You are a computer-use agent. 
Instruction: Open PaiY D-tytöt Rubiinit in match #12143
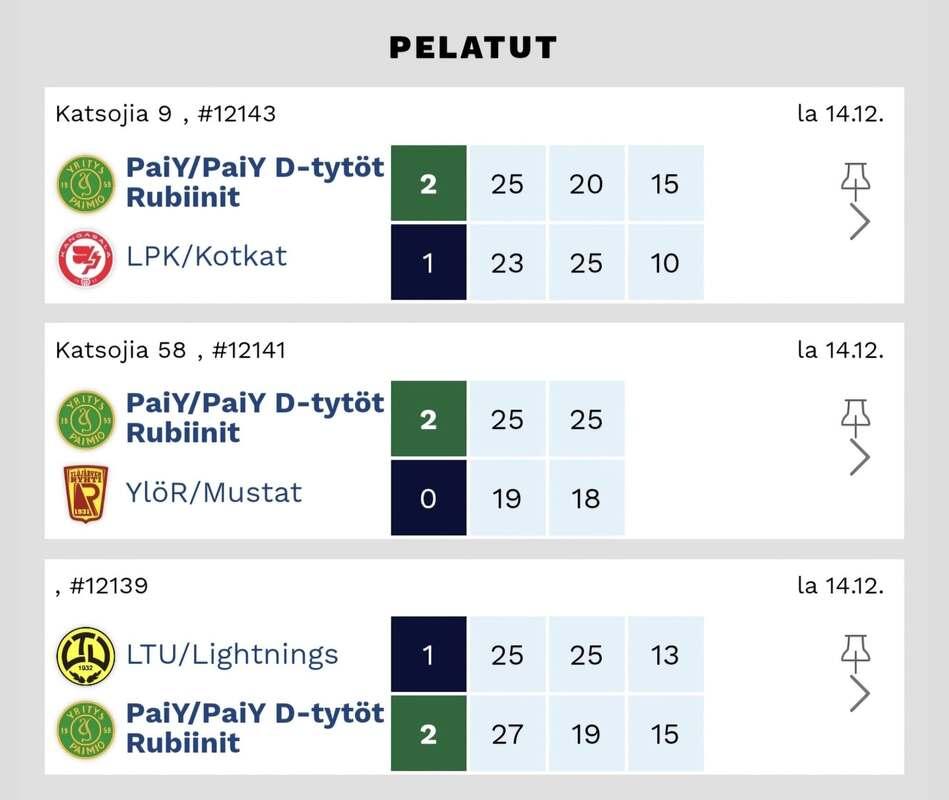(255, 182)
